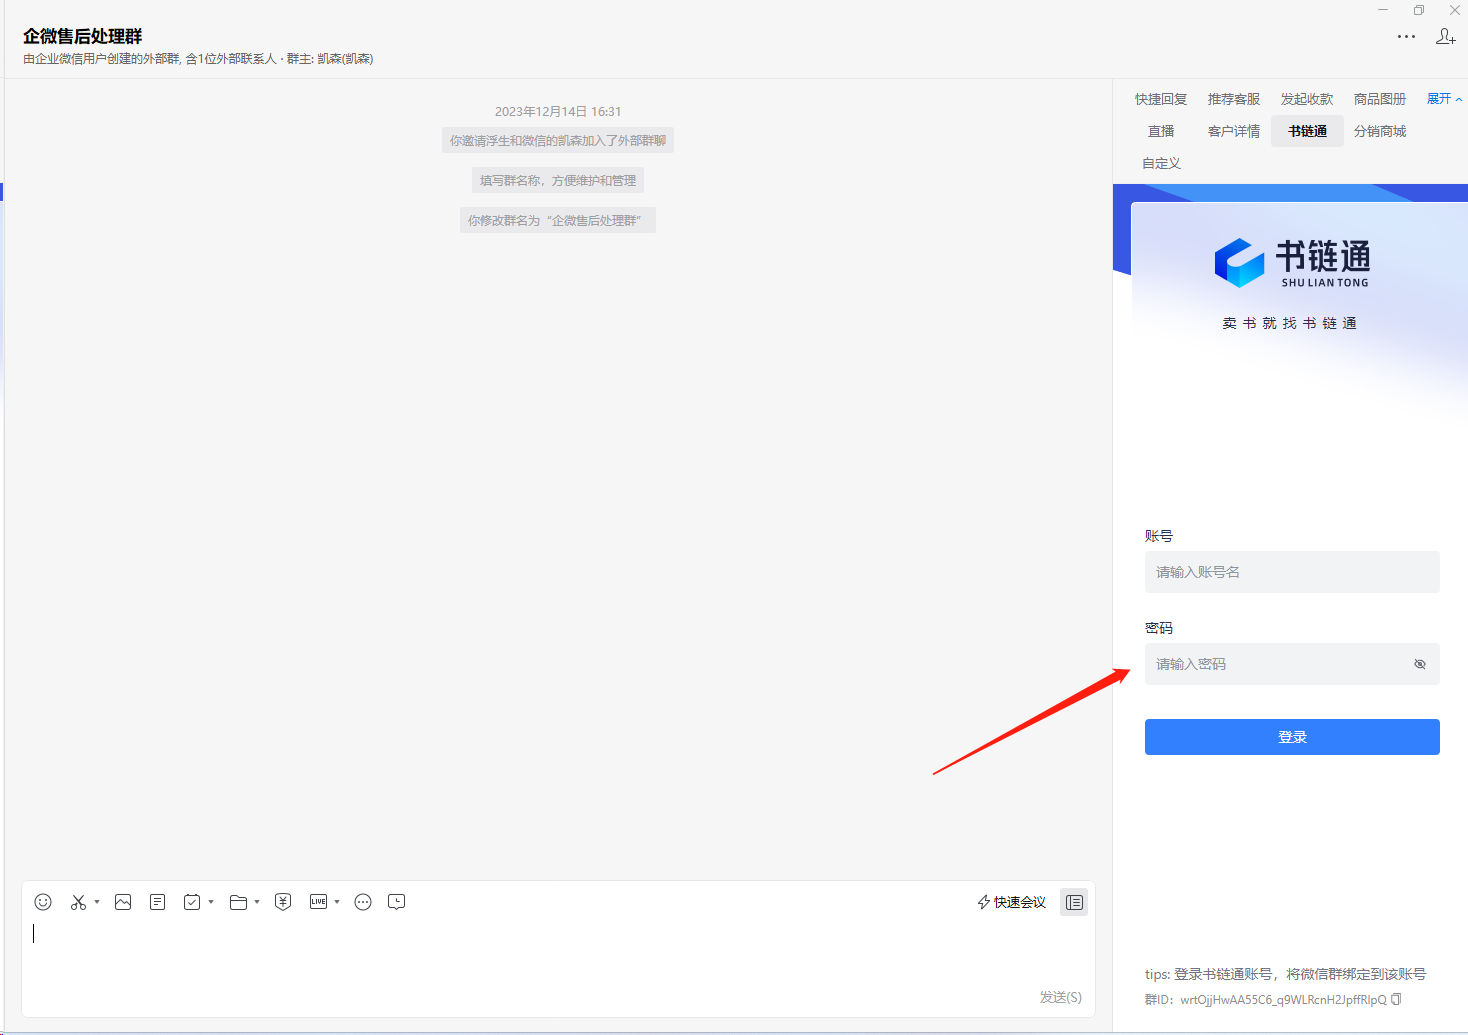Collapse the toolbar via 展开 arrow
The width and height of the screenshot is (1468, 1035).
[x=1444, y=99]
